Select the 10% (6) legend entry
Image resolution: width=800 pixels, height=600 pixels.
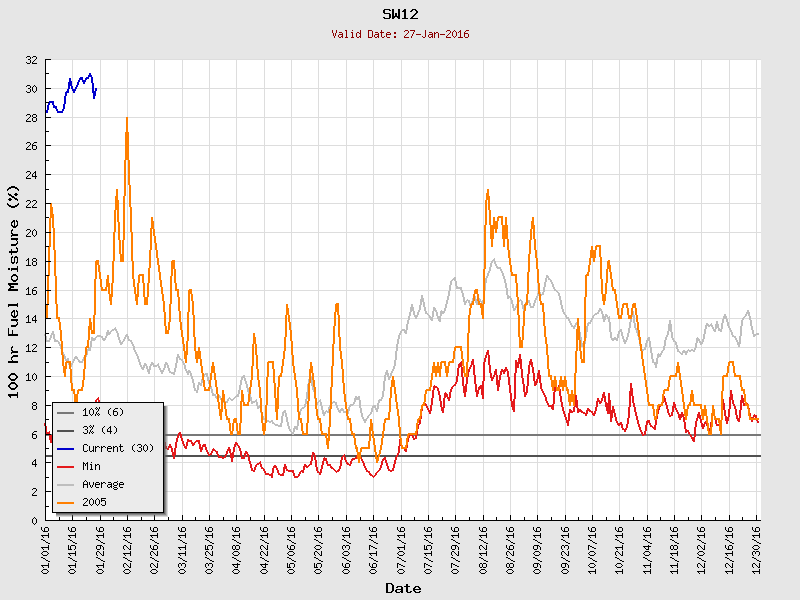(x=103, y=413)
